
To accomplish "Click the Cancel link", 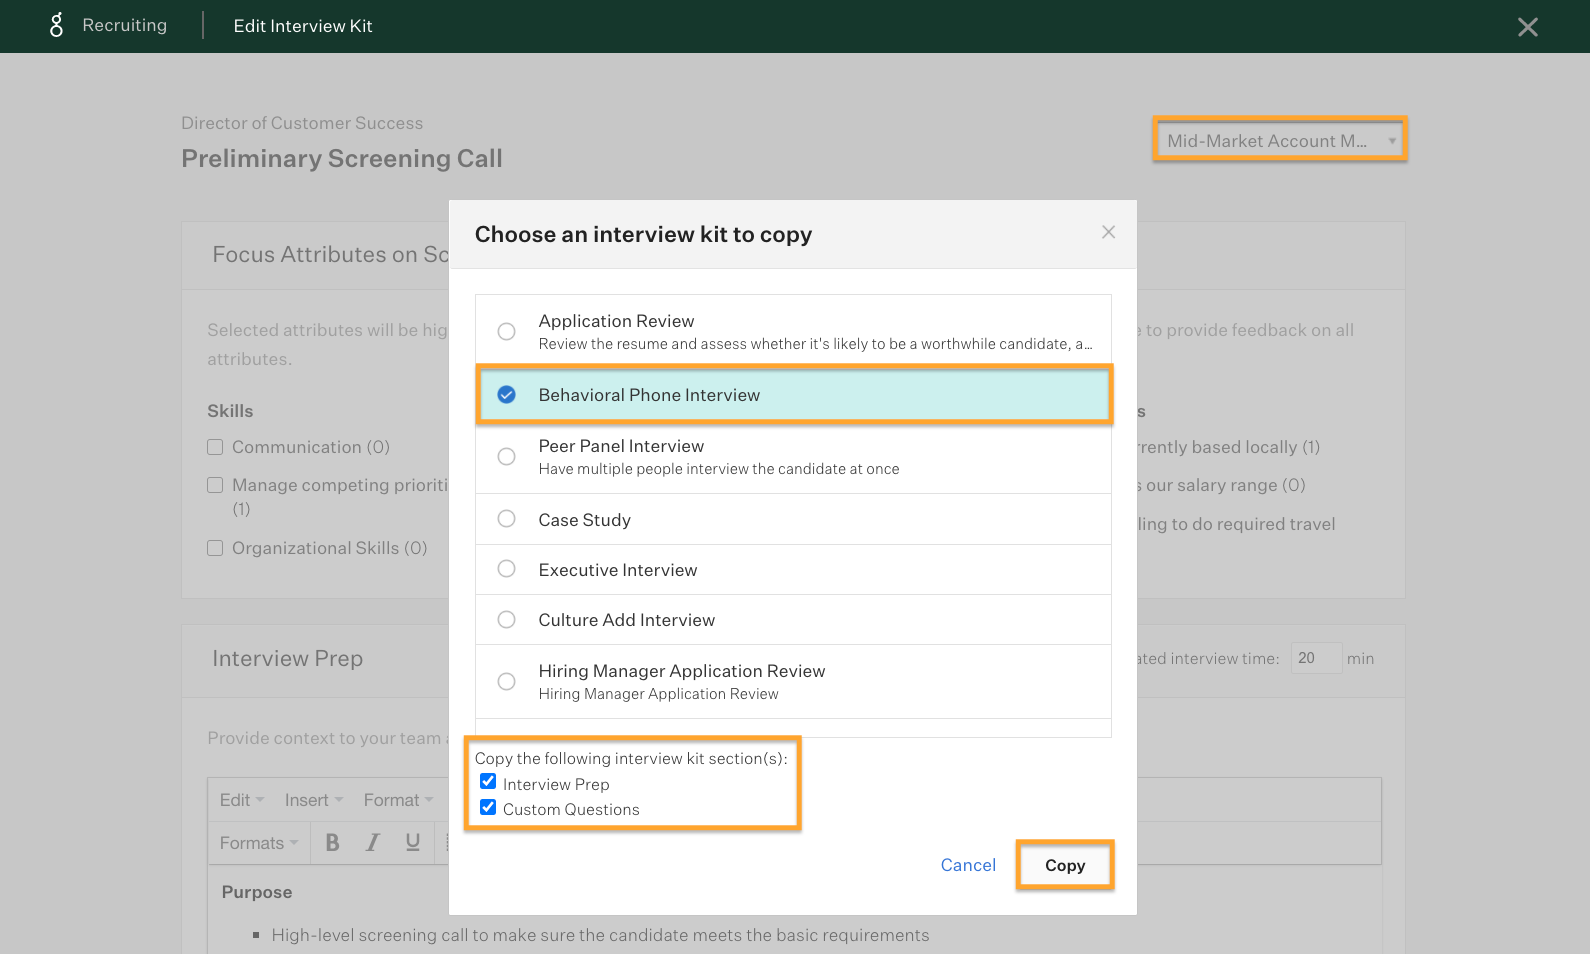I will point(968,865).
